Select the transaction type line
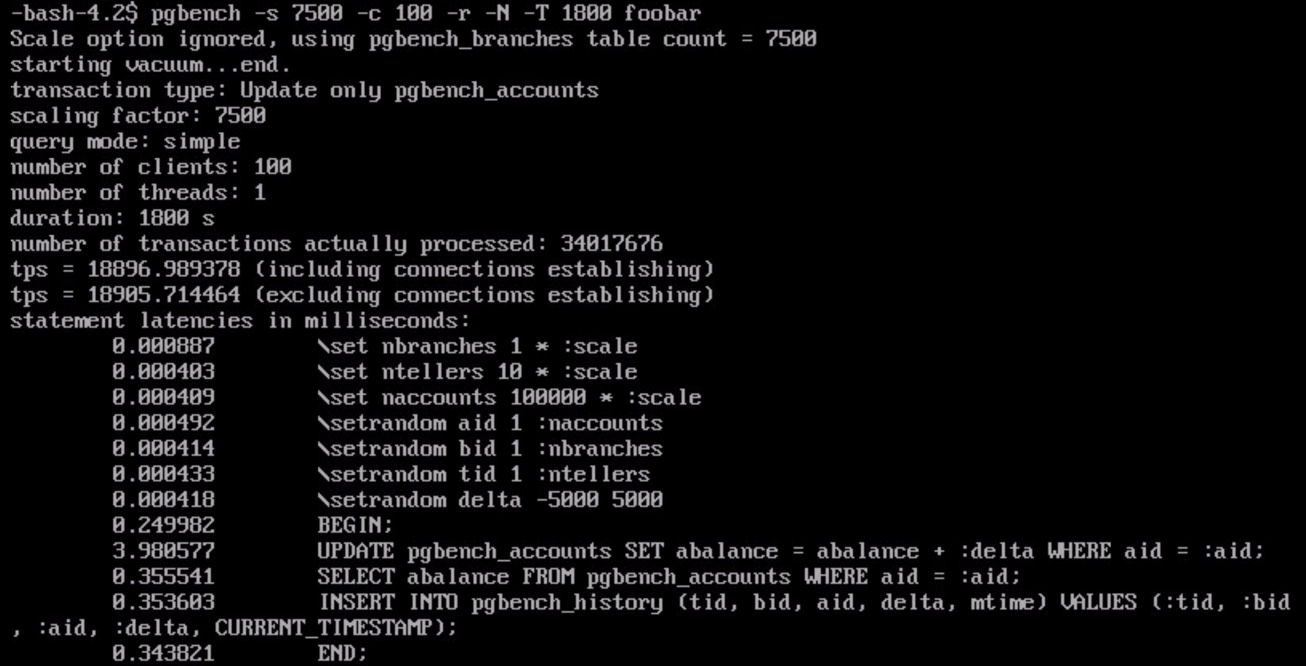Screen dimensions: 1306x666 coord(304,91)
